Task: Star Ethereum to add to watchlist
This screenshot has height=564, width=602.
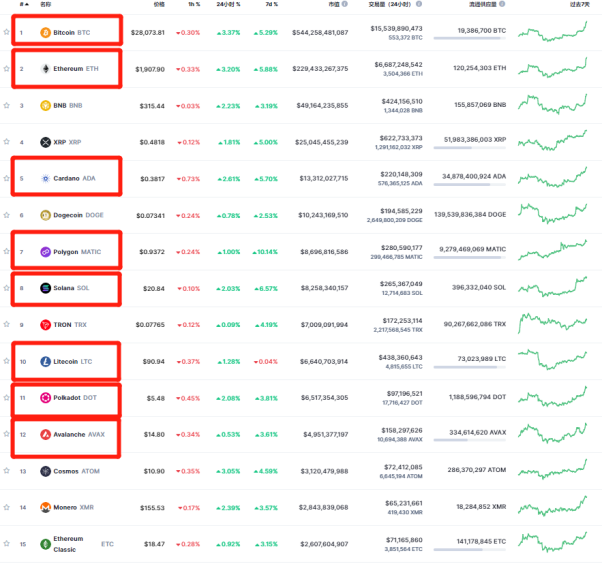Action: [x=7, y=68]
